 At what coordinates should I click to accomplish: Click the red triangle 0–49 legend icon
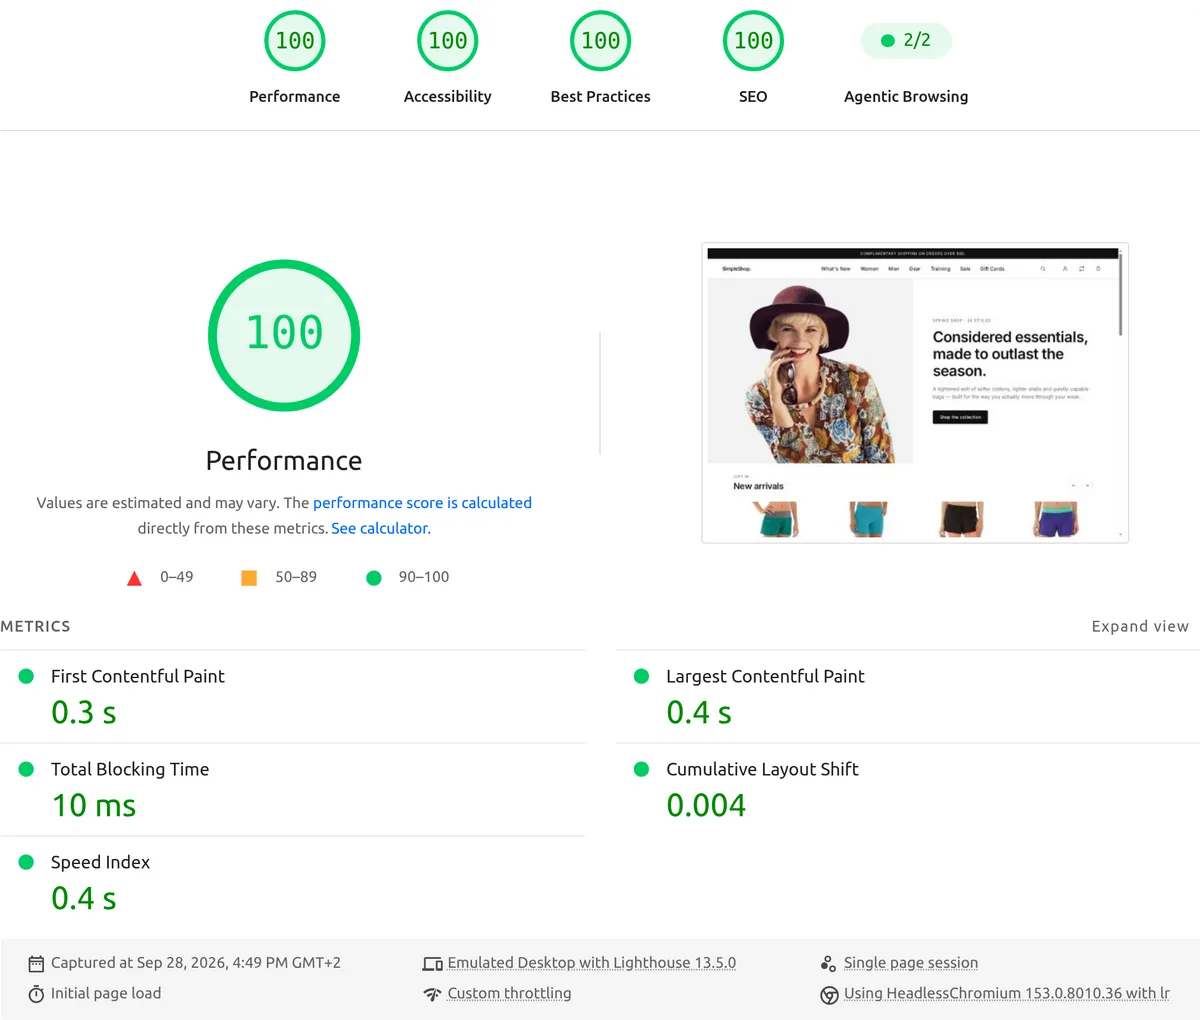click(134, 578)
